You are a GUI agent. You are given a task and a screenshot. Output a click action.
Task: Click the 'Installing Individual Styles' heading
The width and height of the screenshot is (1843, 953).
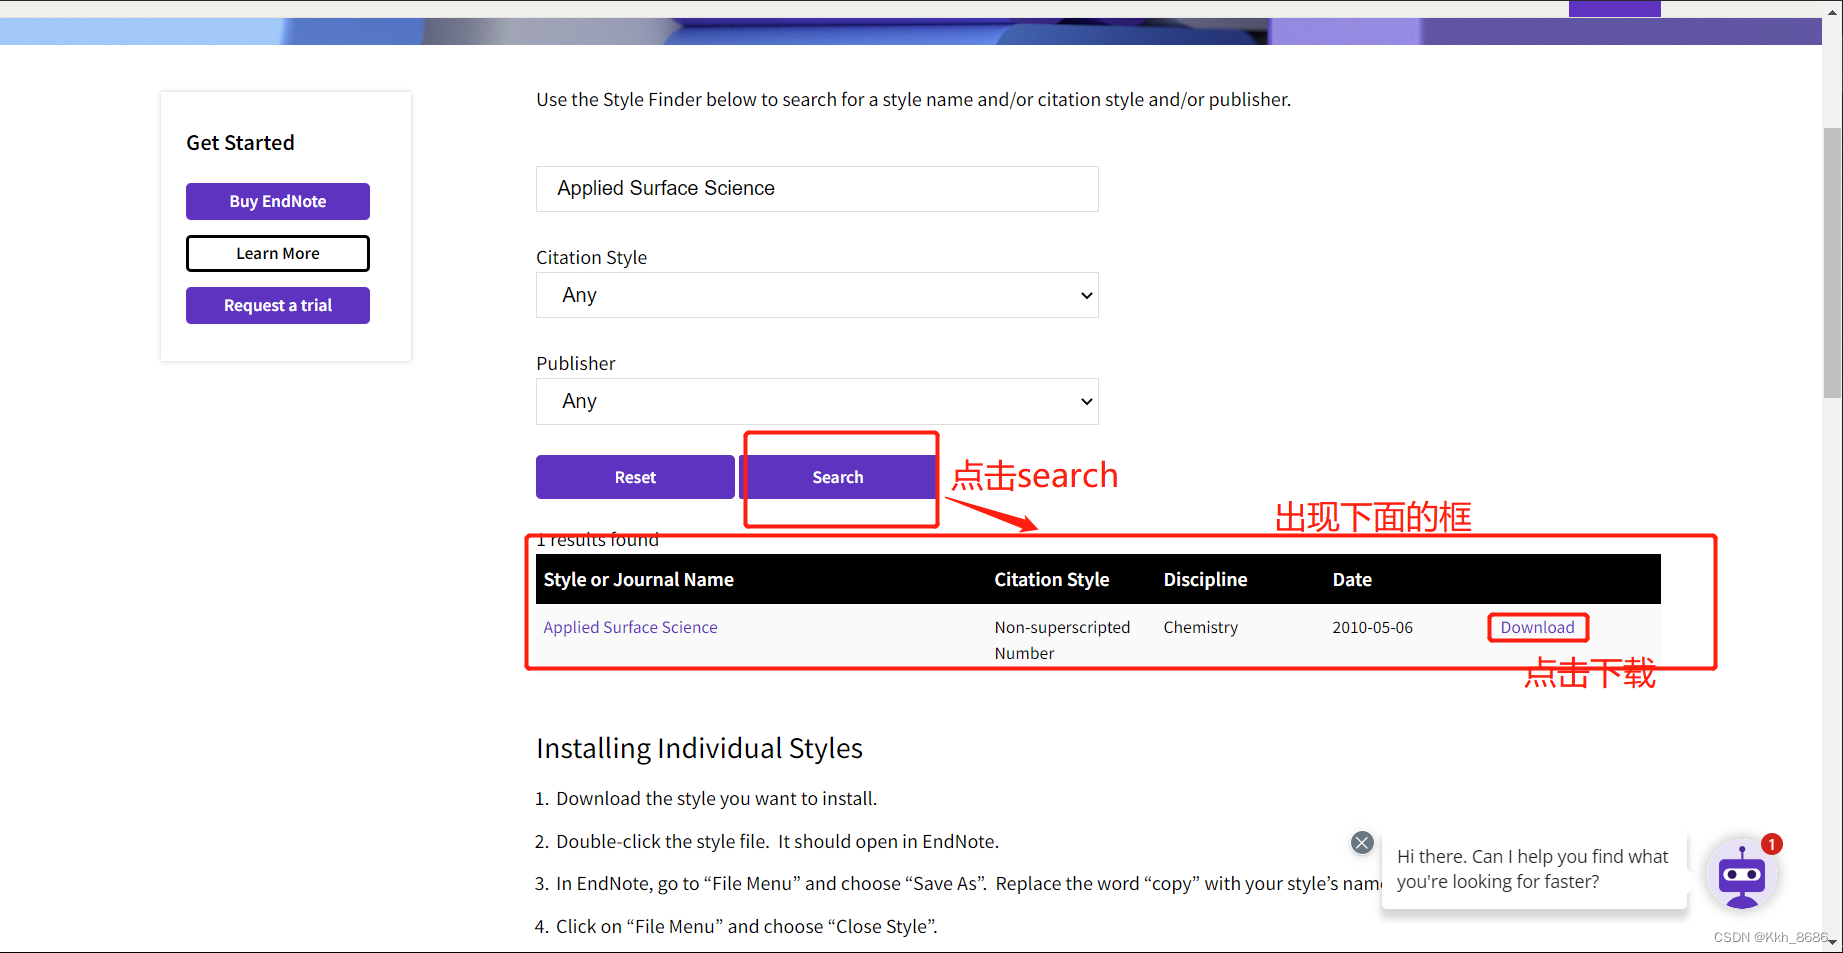(x=699, y=748)
